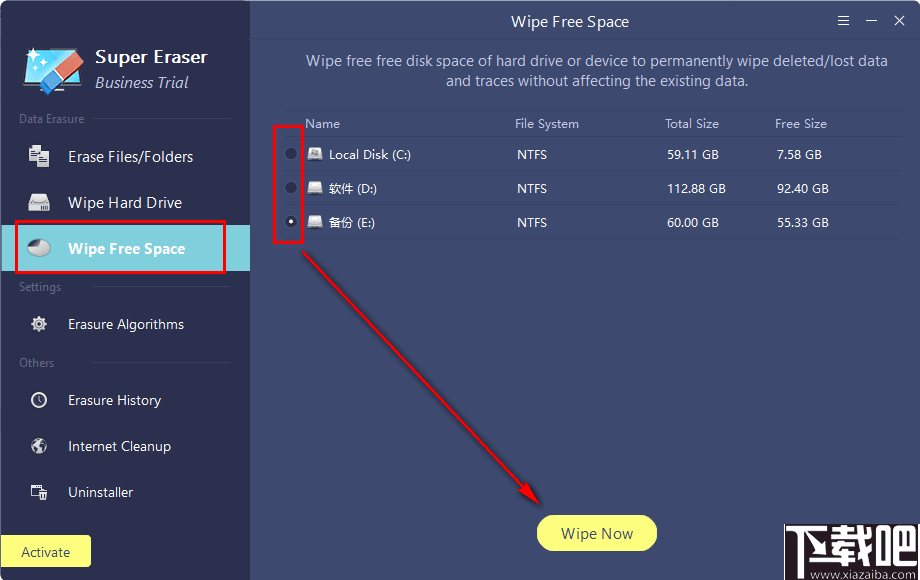The height and width of the screenshot is (580, 920).
Task: Select the Local Disk (C:) radio button
Action: tap(290, 154)
